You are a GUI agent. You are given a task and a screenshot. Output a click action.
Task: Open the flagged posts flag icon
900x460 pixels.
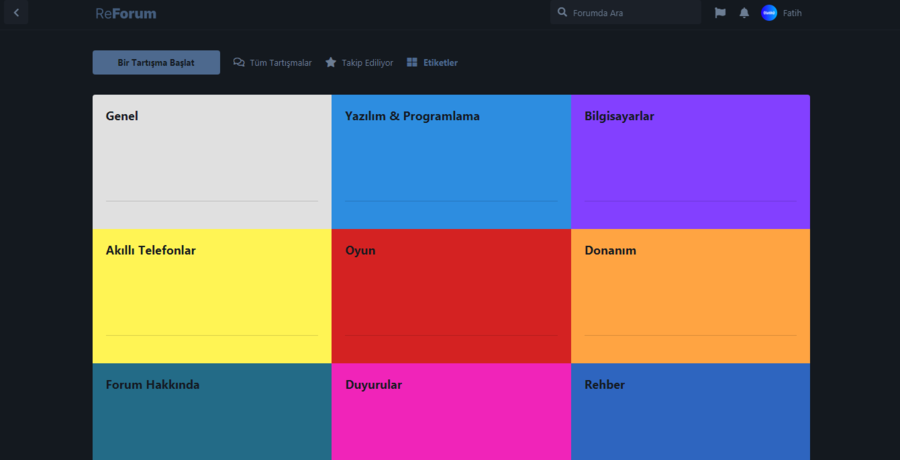720,13
